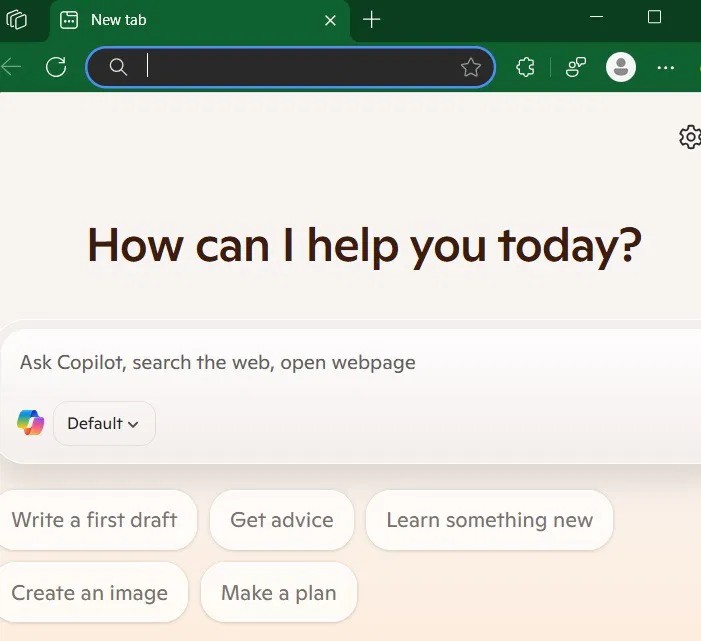Viewport: 701px width, 641px height.
Task: Select the Get advice suggestion
Action: [281, 520]
